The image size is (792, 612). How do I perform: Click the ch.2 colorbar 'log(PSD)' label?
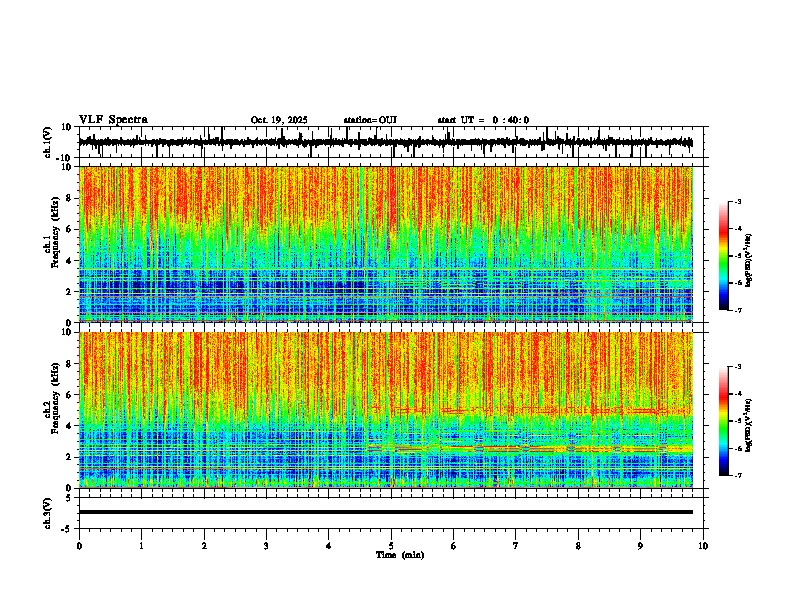[748, 425]
